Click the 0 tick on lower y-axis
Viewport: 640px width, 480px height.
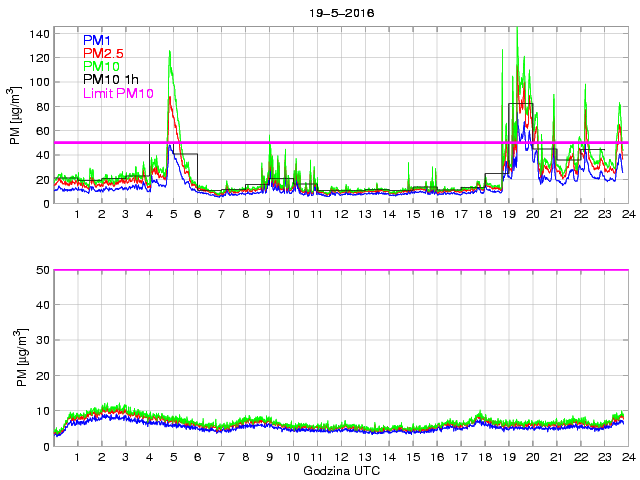(x=46, y=446)
